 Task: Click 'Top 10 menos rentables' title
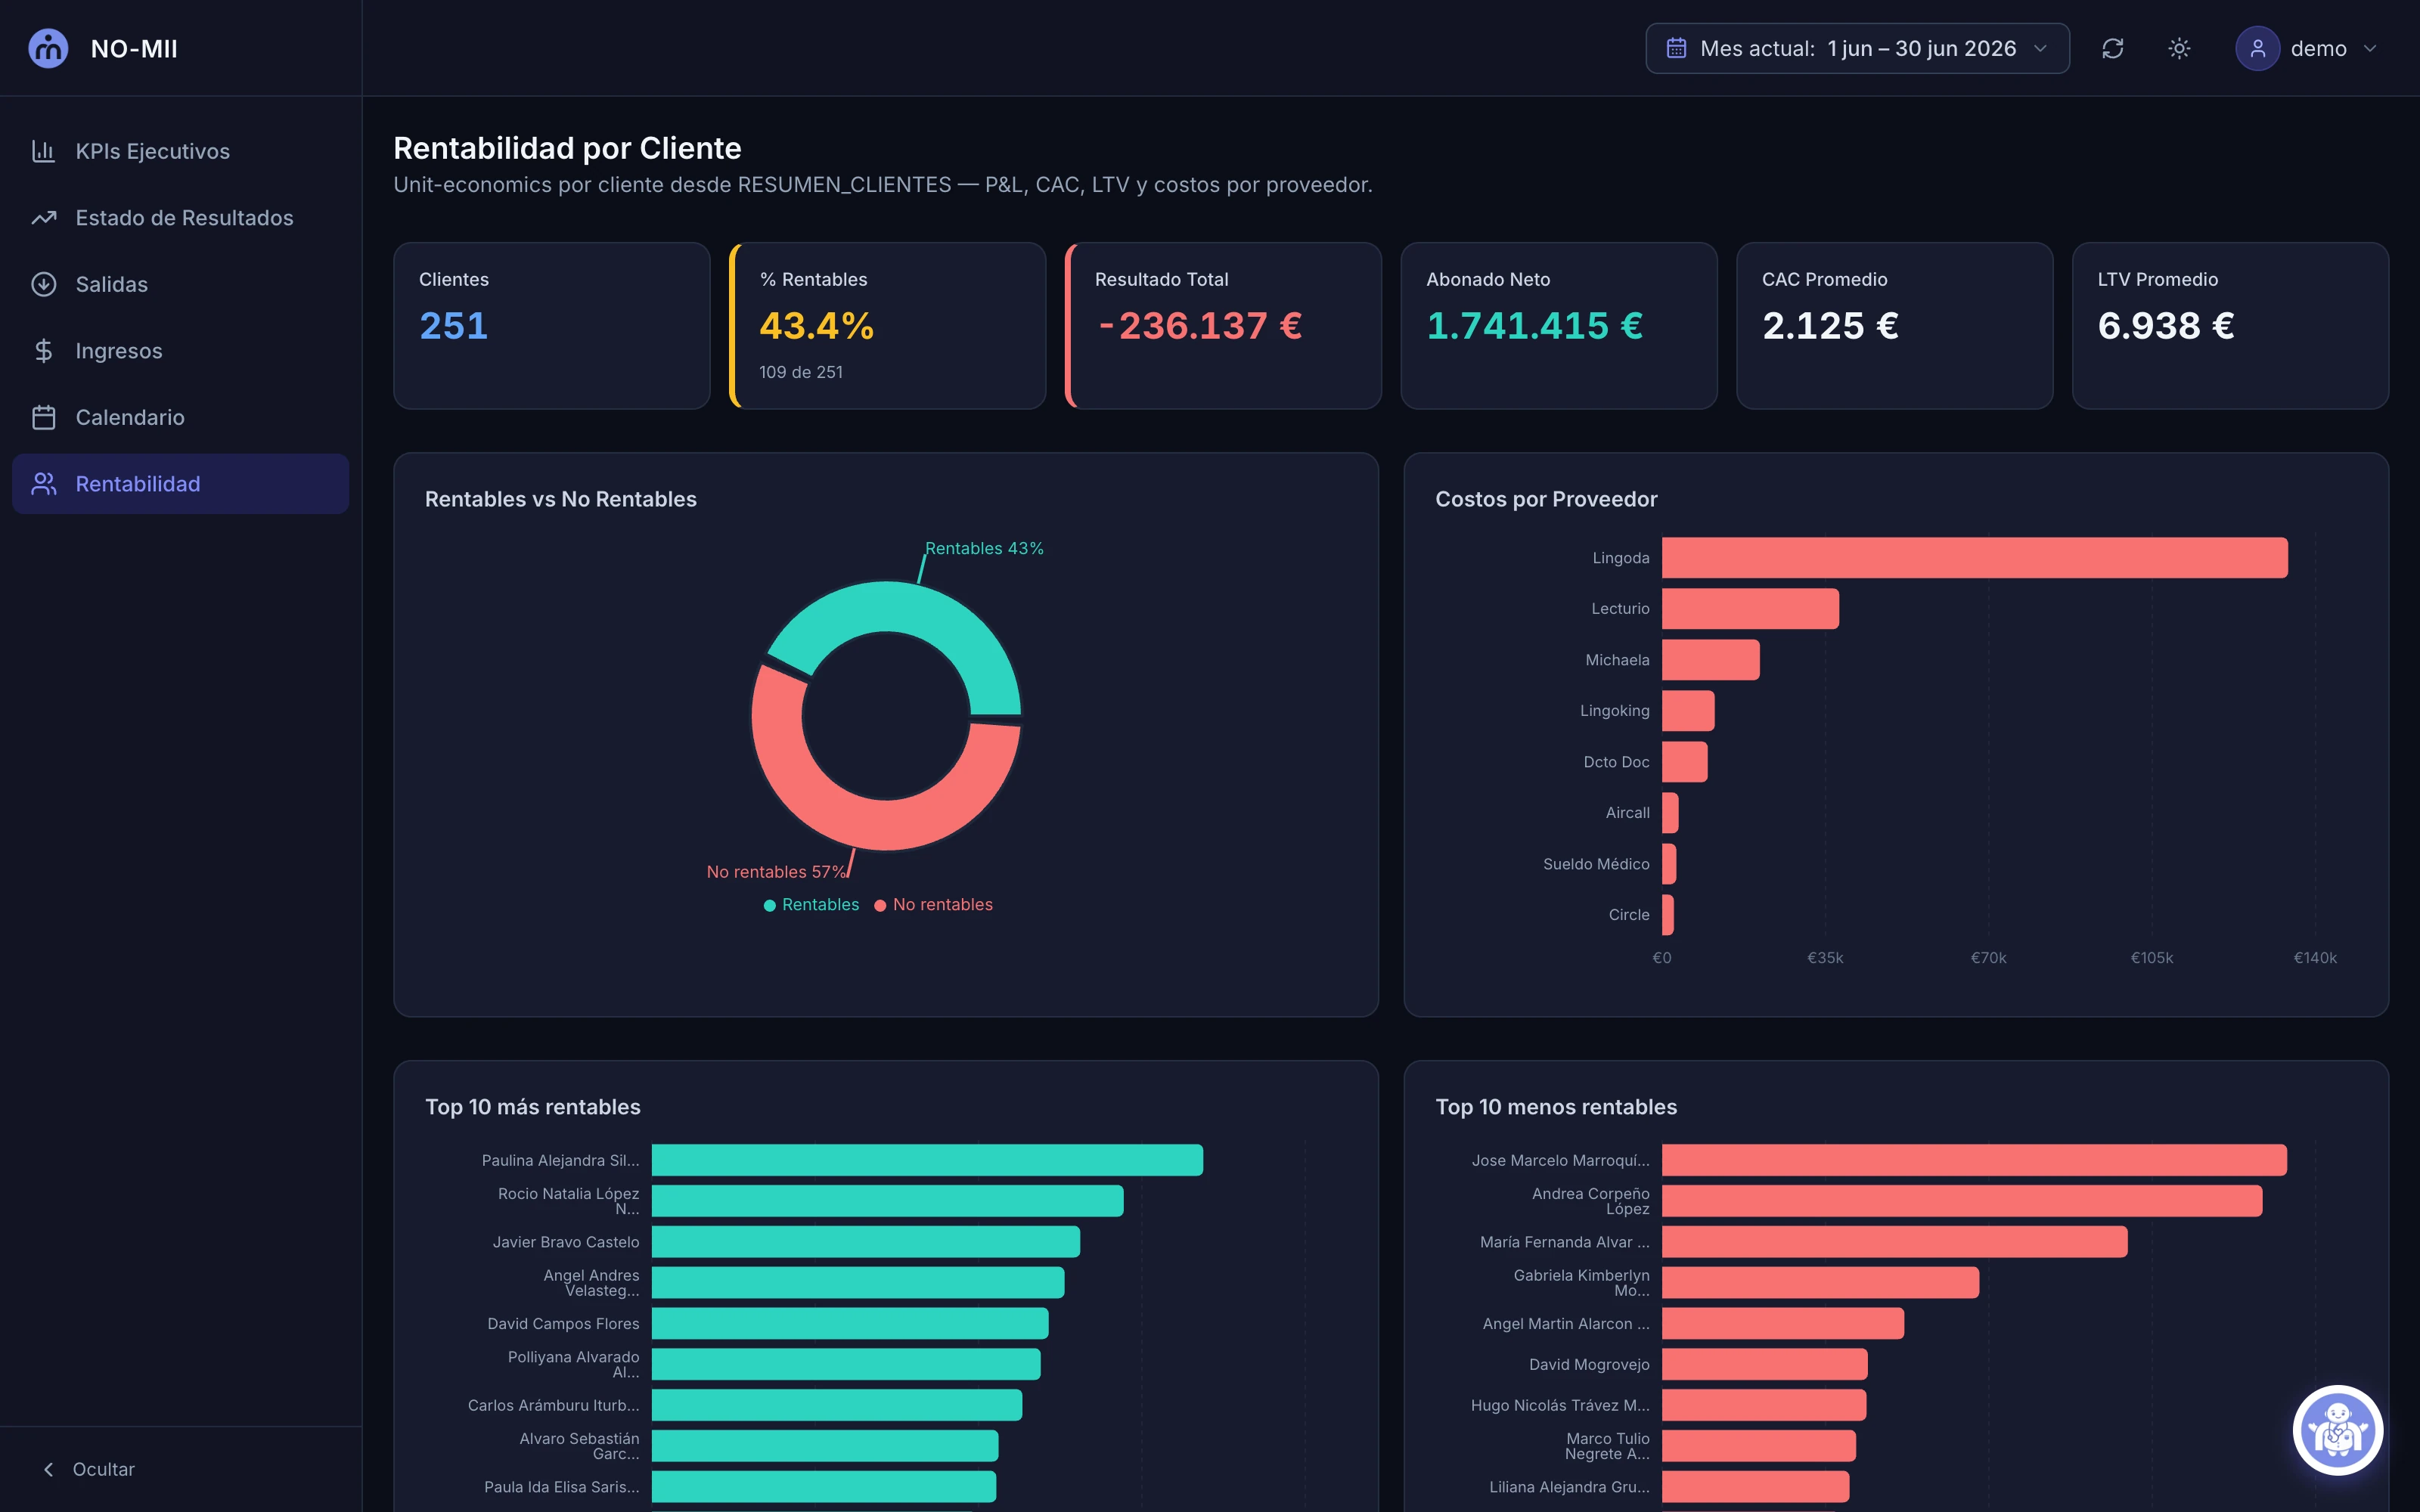point(1556,1107)
